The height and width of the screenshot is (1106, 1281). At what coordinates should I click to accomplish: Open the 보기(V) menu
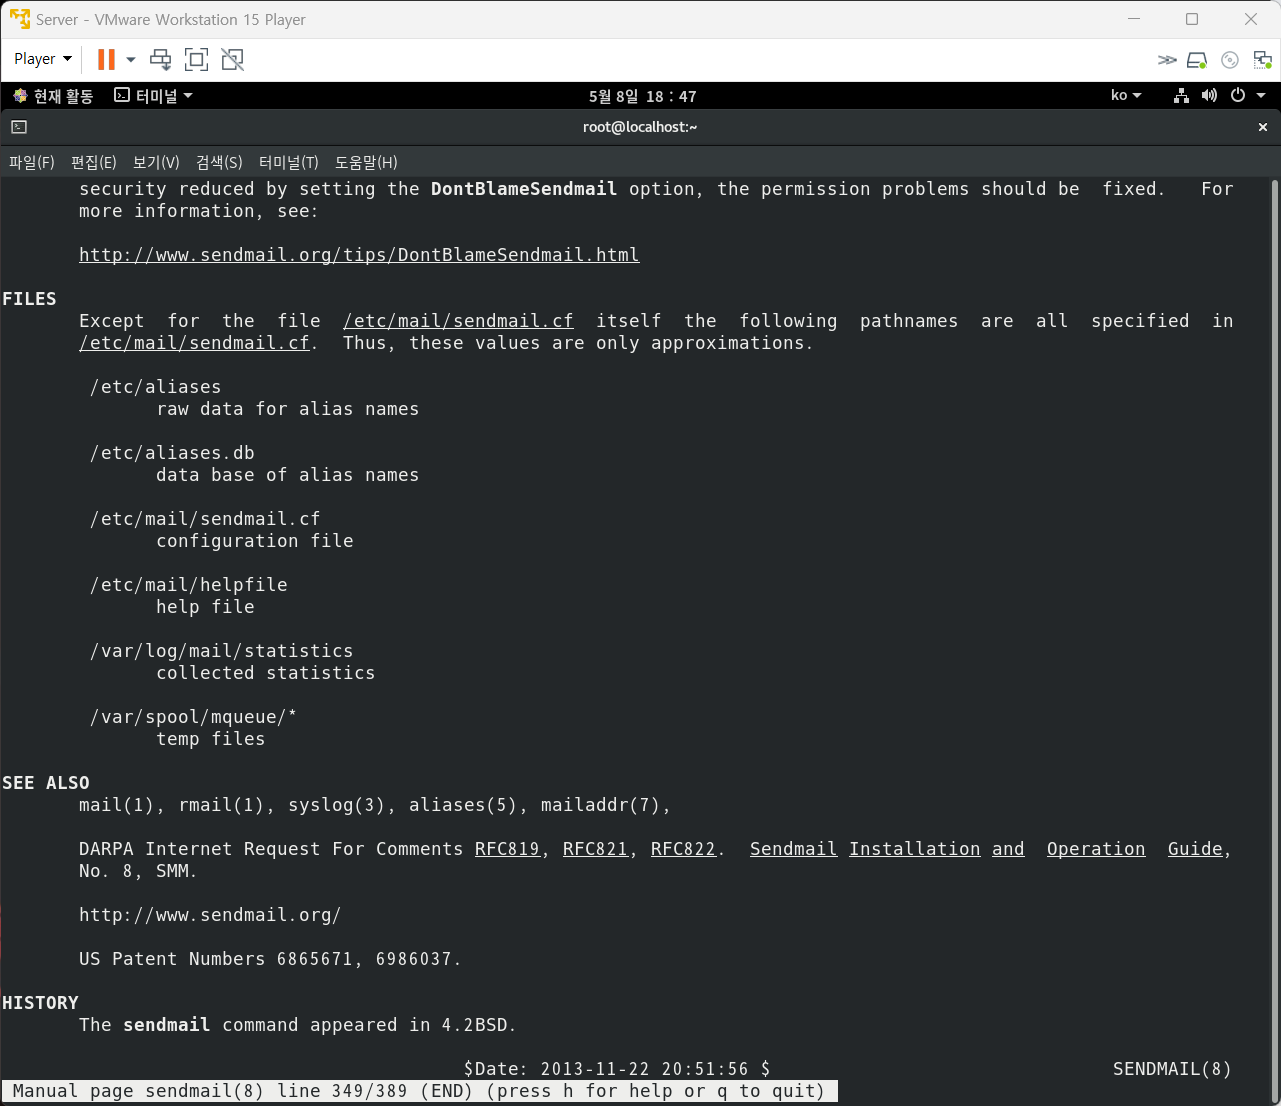156,162
